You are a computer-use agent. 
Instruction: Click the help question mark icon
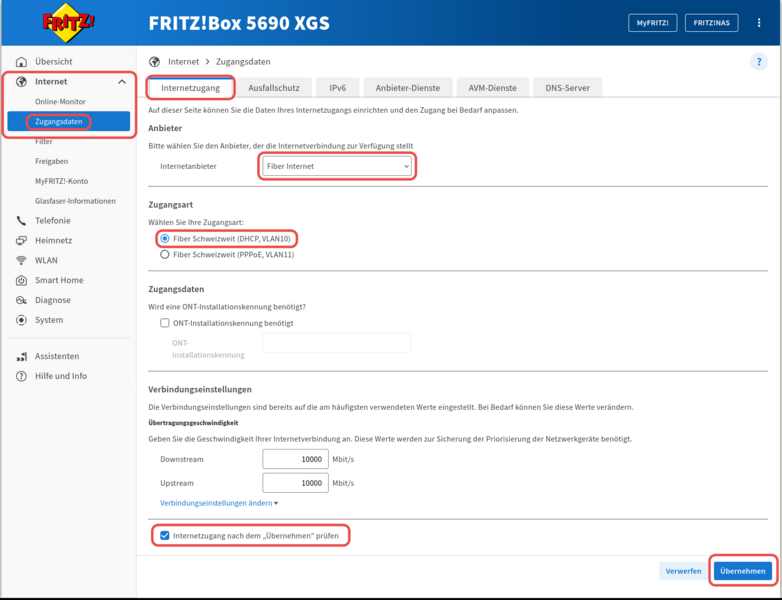(759, 62)
